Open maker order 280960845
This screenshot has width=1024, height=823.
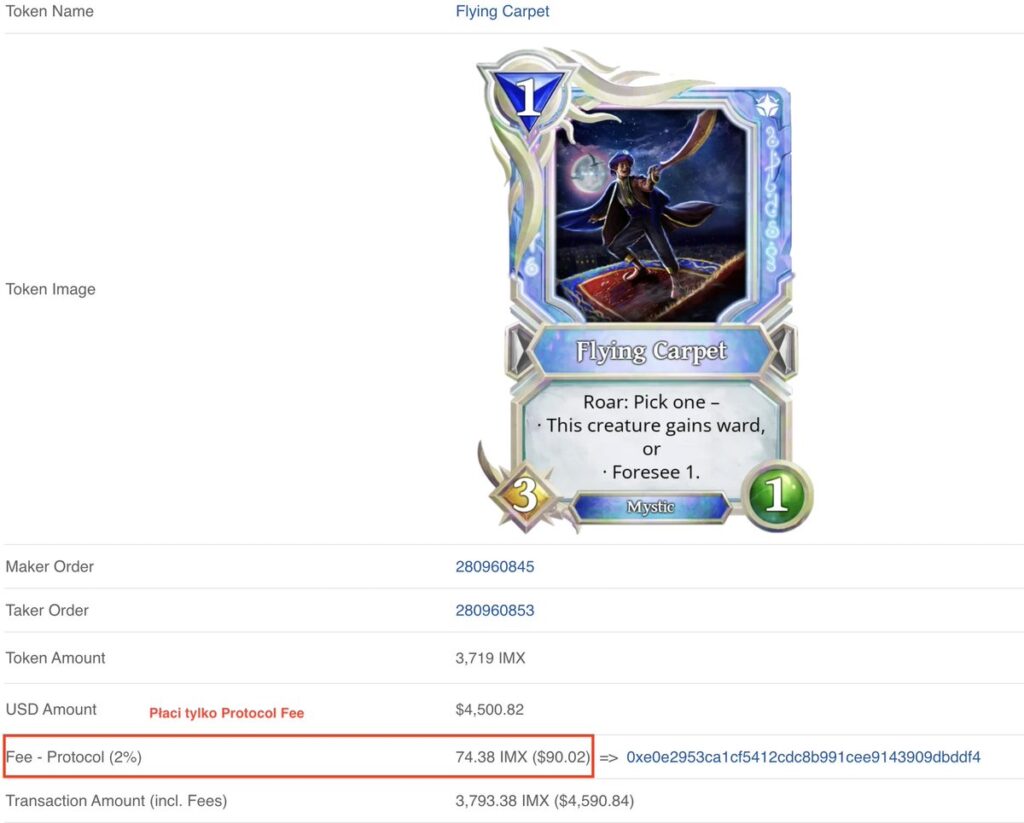pyautogui.click(x=494, y=566)
